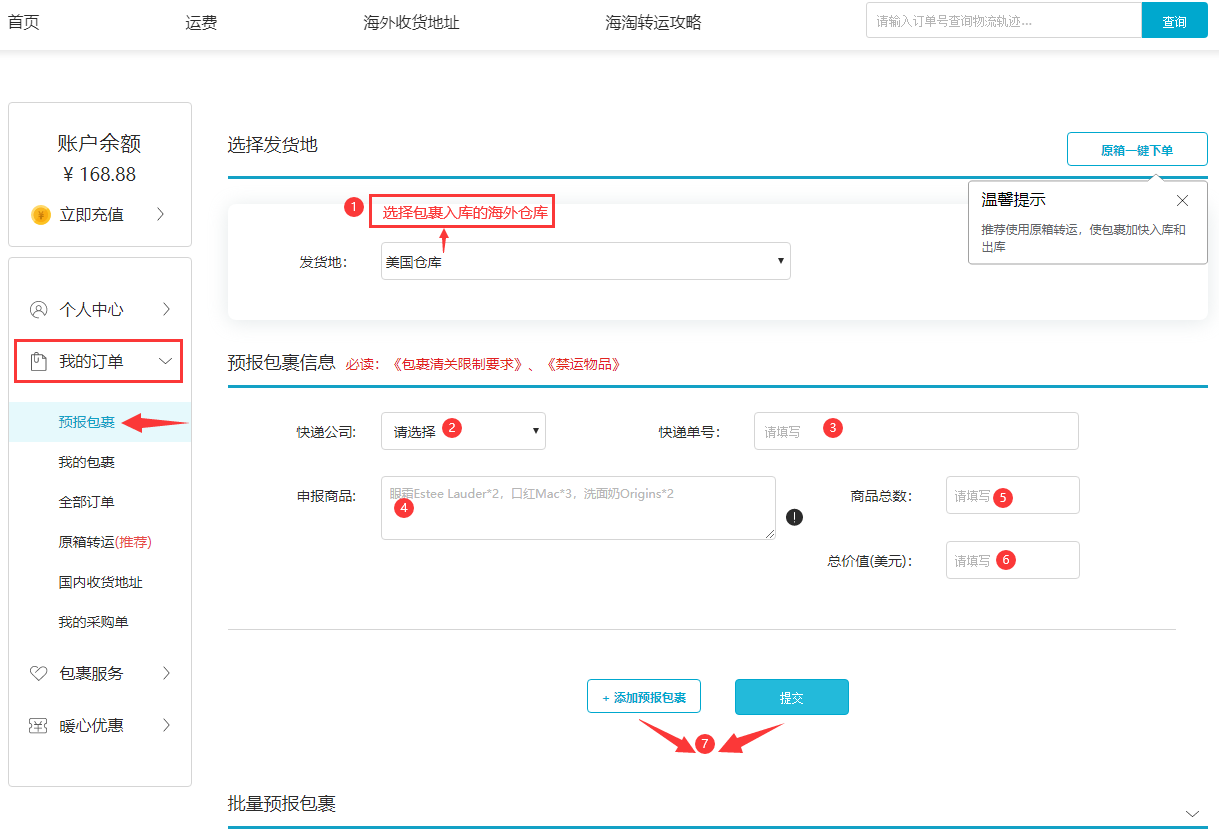
Task: Click the 提交 submit button
Action: click(791, 697)
